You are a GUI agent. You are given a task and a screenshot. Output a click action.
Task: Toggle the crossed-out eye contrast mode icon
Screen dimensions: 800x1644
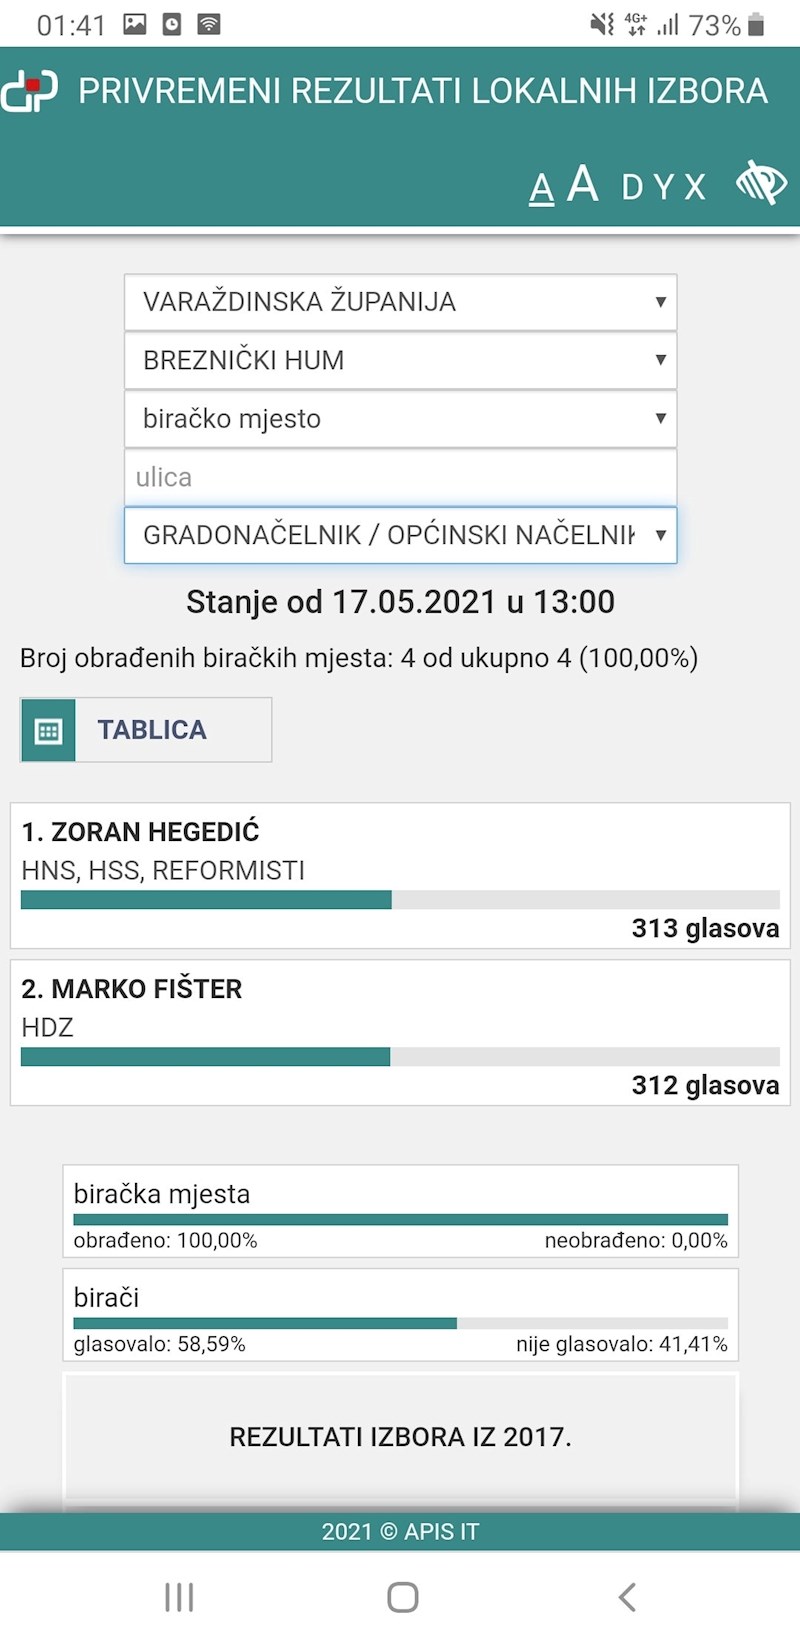(x=761, y=183)
